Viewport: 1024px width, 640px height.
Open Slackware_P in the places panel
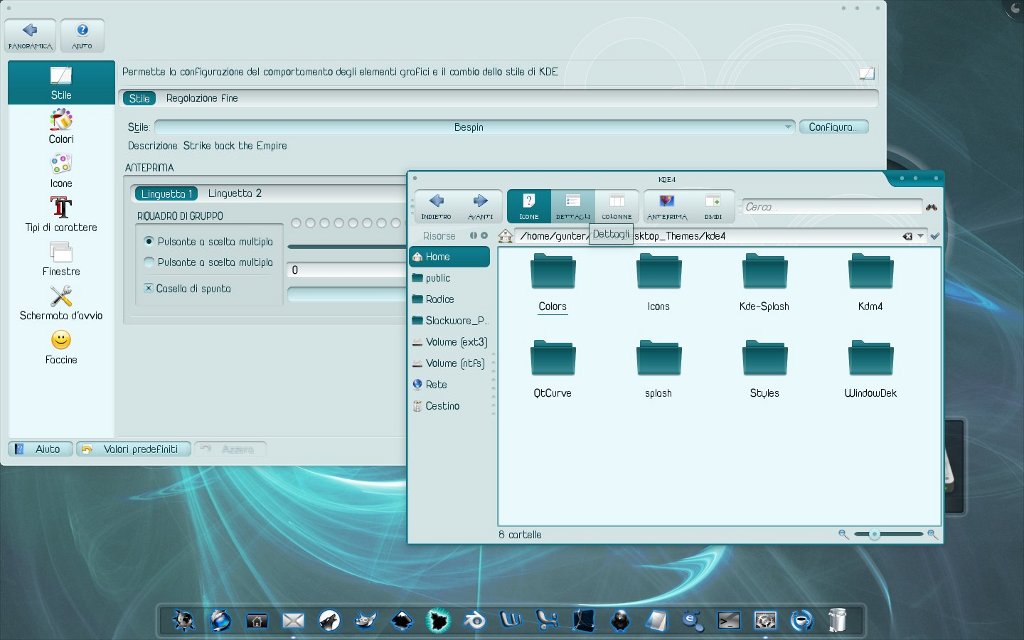[x=449, y=321]
